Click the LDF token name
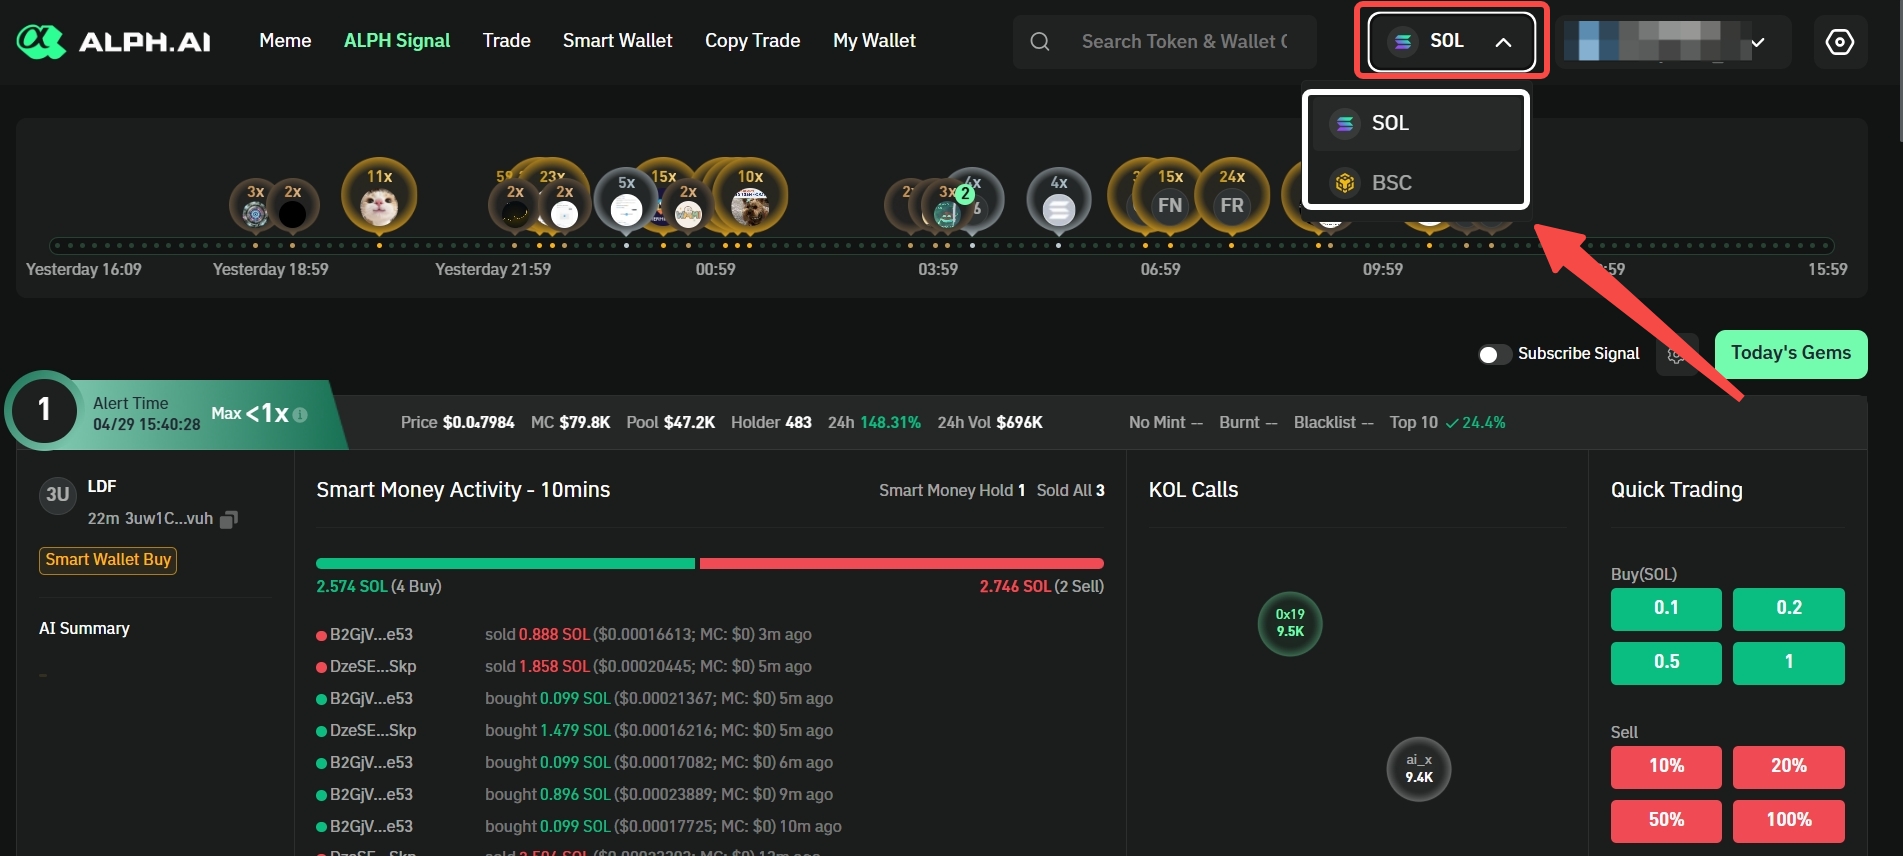 tap(102, 487)
